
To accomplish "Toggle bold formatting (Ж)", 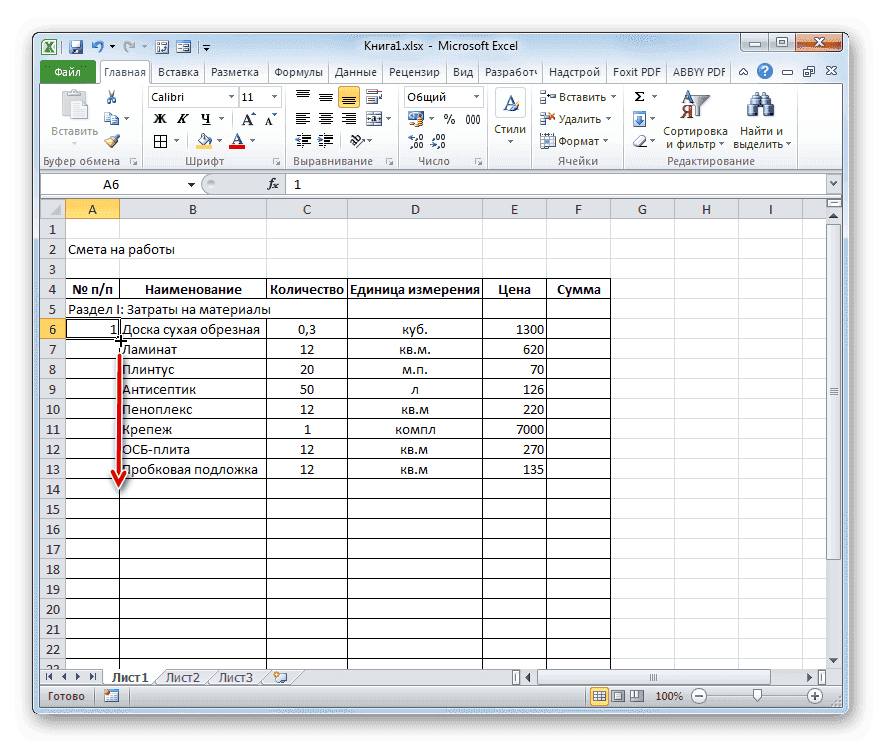I will (162, 118).
